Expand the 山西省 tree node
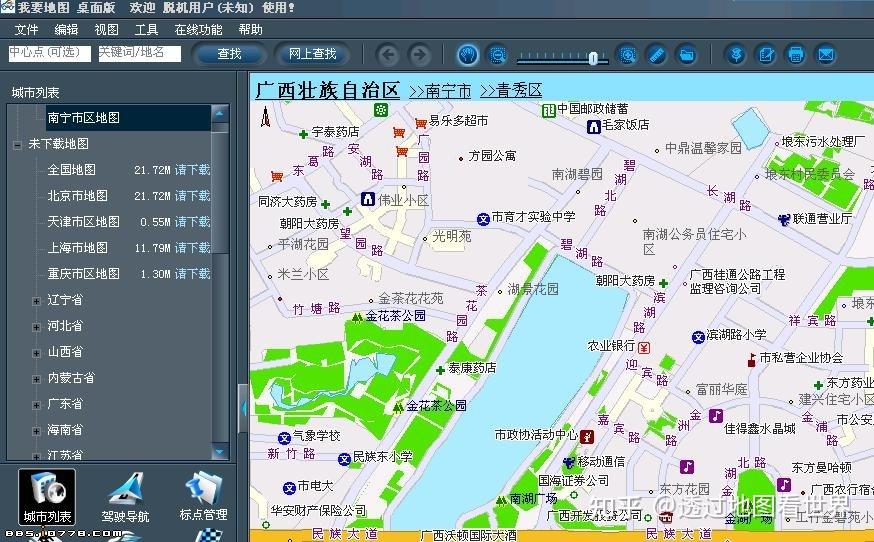 [x=36, y=353]
